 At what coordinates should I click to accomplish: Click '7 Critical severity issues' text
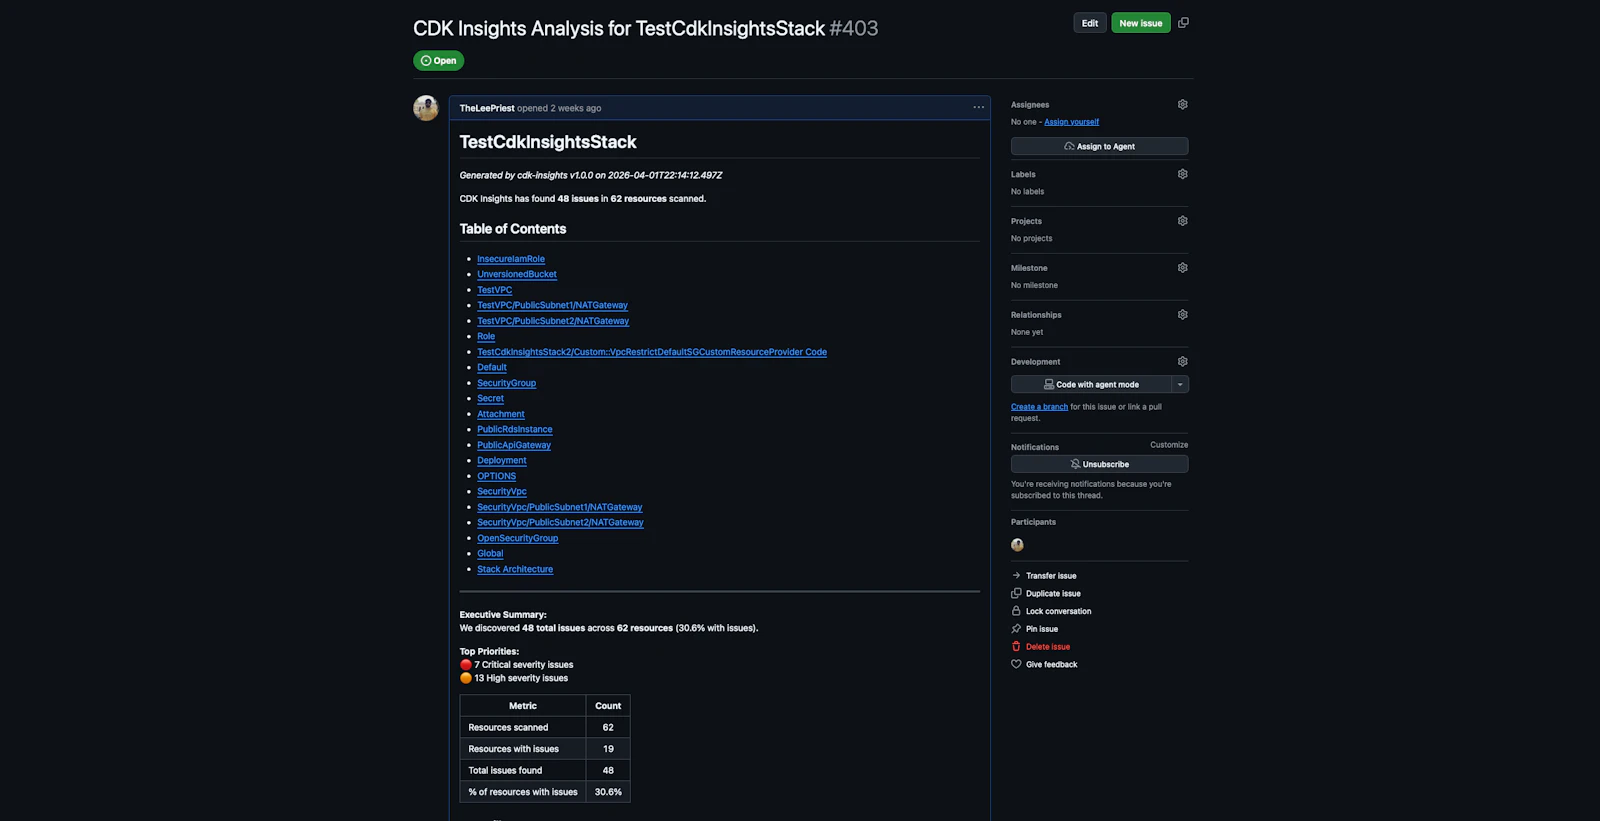click(524, 665)
